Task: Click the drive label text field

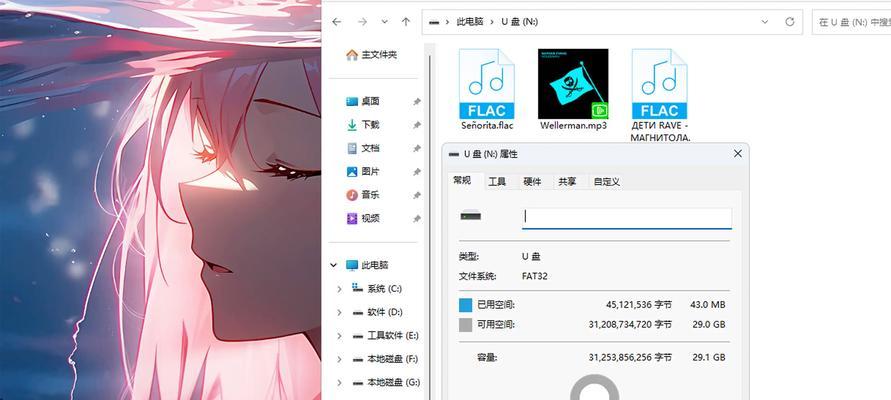Action: tap(627, 218)
